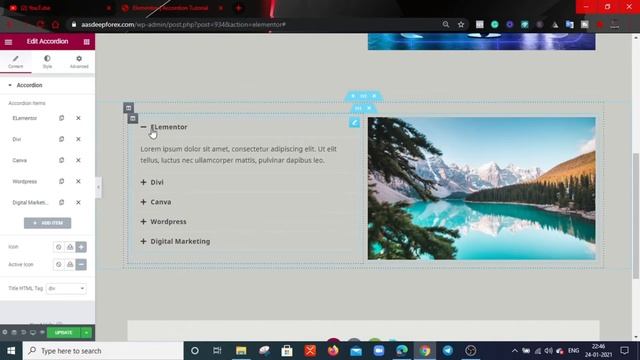Delete section via the handle's X icon
640x360 pixels.
point(374,96)
